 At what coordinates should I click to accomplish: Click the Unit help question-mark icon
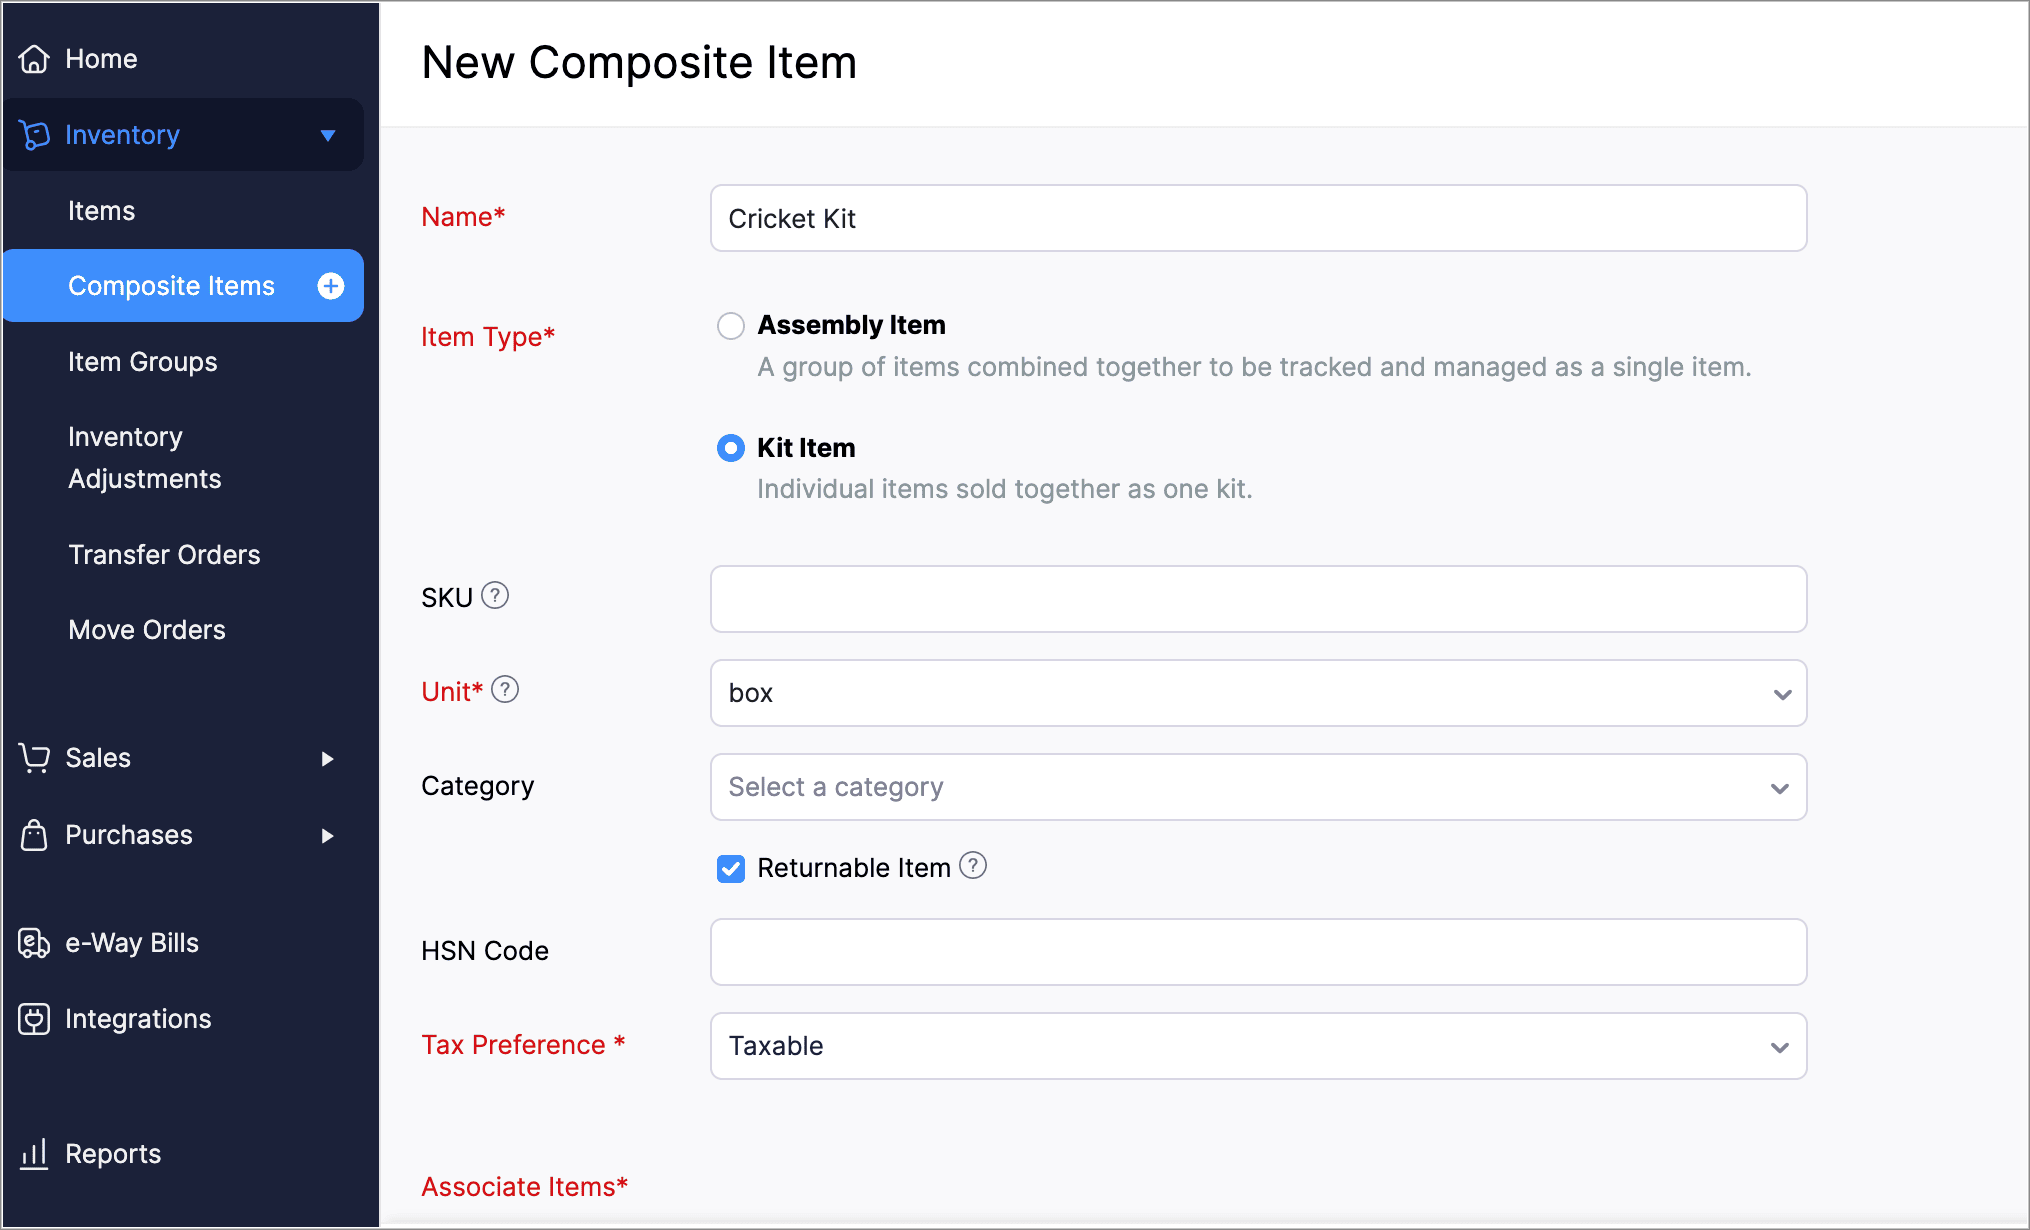point(506,690)
